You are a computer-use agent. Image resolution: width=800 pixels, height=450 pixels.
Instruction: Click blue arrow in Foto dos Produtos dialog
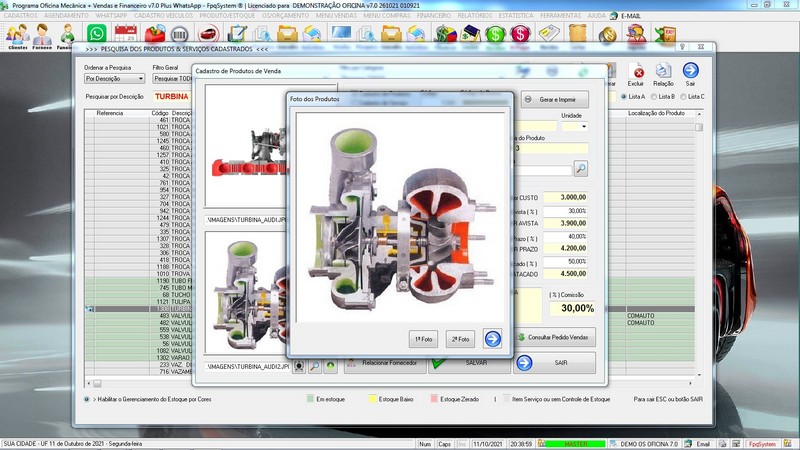[492, 339]
